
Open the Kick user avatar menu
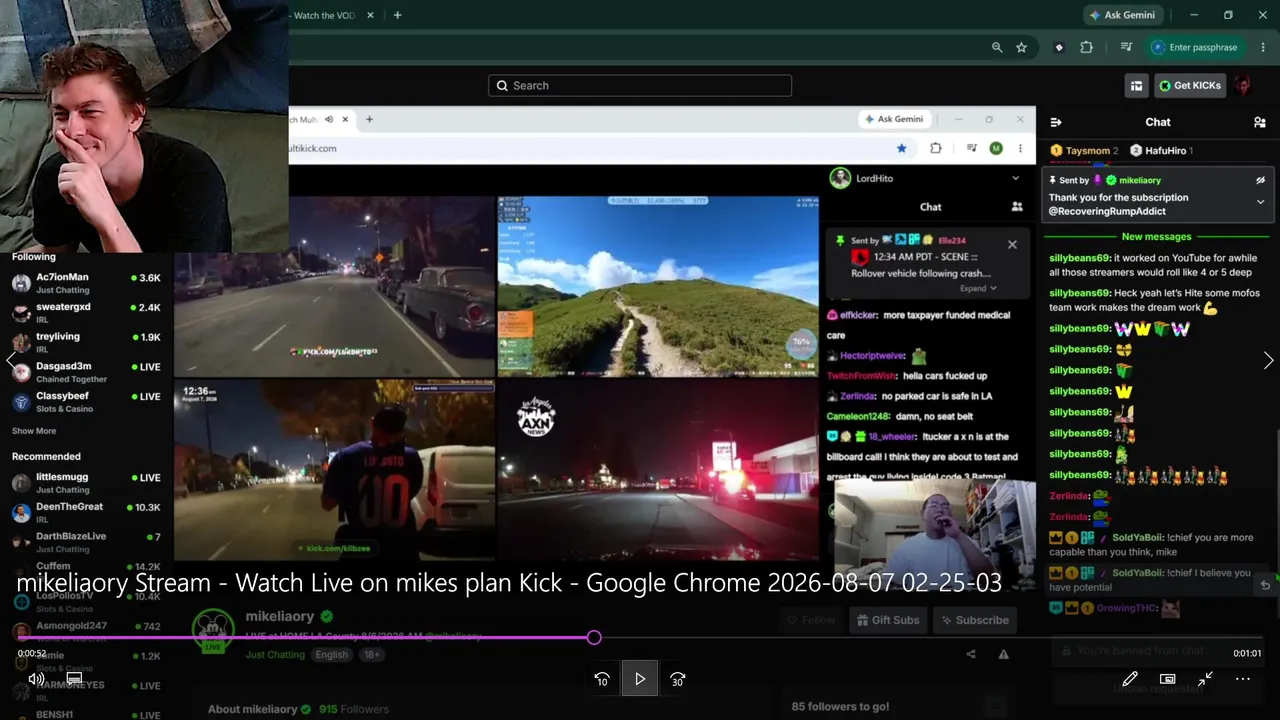click(x=1243, y=86)
